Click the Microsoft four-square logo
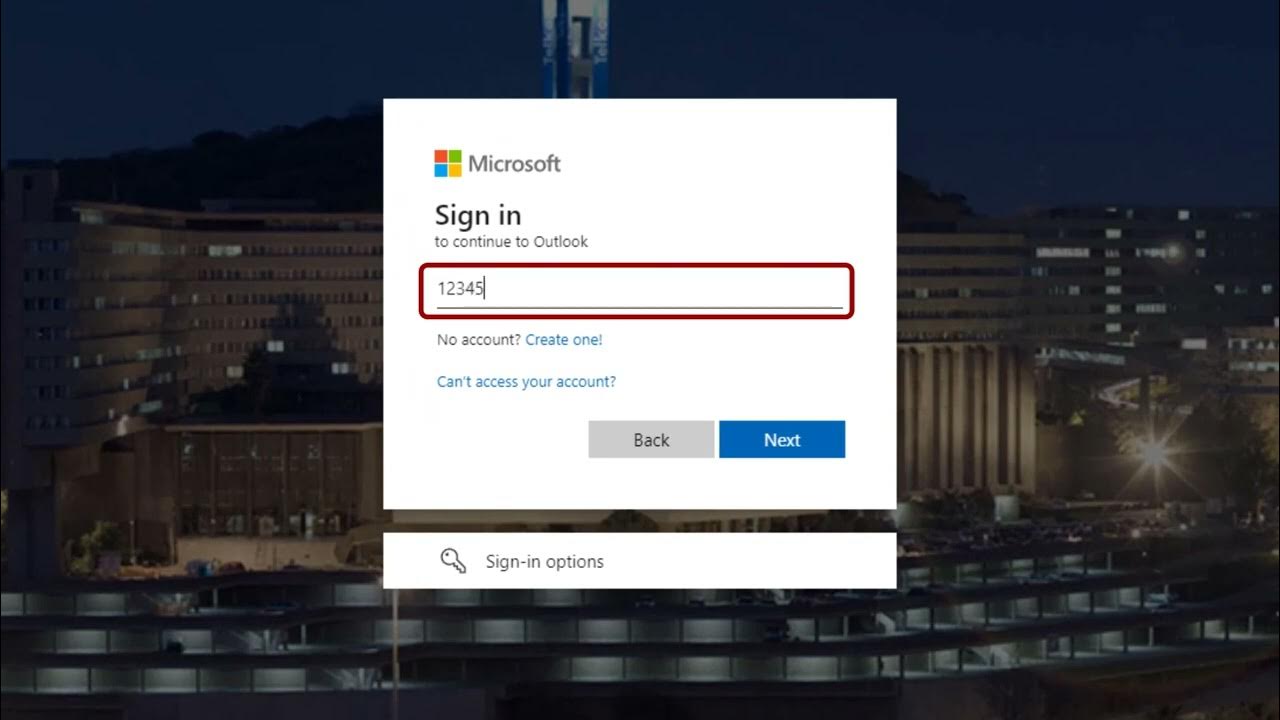Screen dimensions: 1280x720 [x=447, y=163]
